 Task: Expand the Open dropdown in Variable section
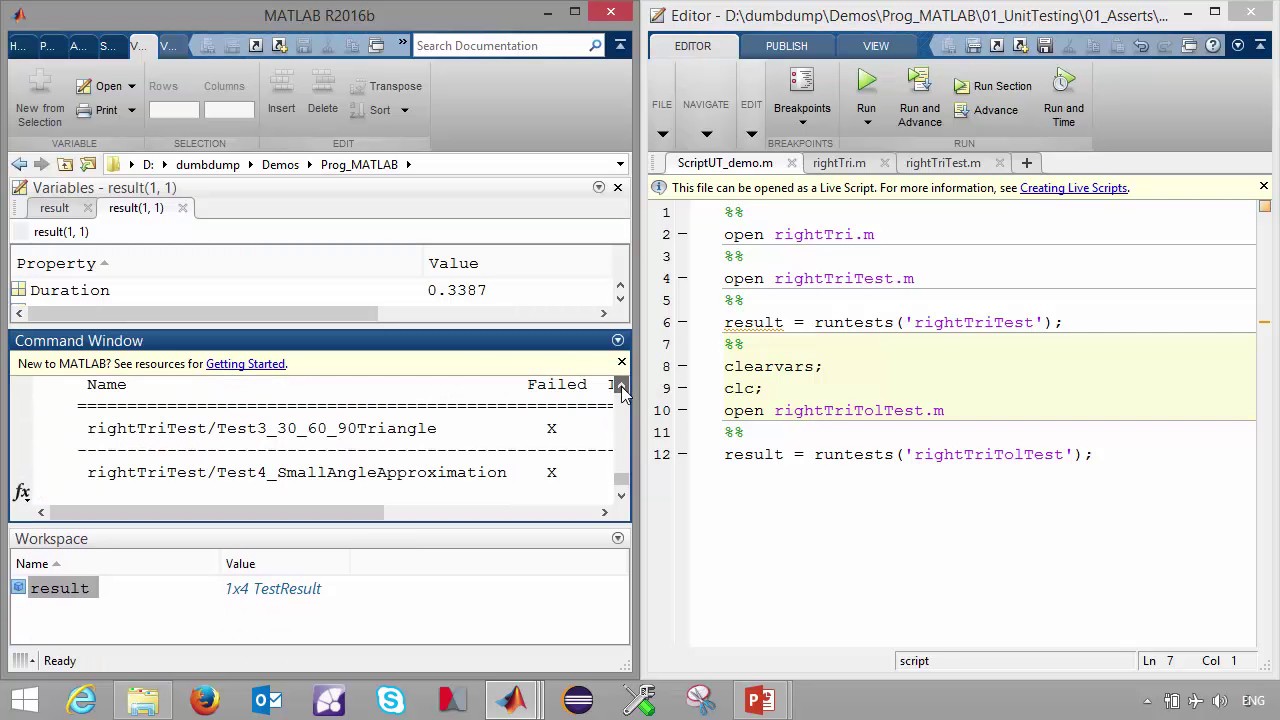pos(131,87)
